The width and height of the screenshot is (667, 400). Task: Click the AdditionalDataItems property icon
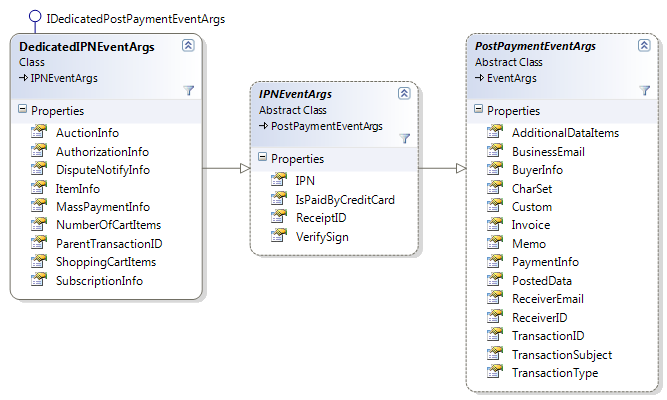point(495,132)
